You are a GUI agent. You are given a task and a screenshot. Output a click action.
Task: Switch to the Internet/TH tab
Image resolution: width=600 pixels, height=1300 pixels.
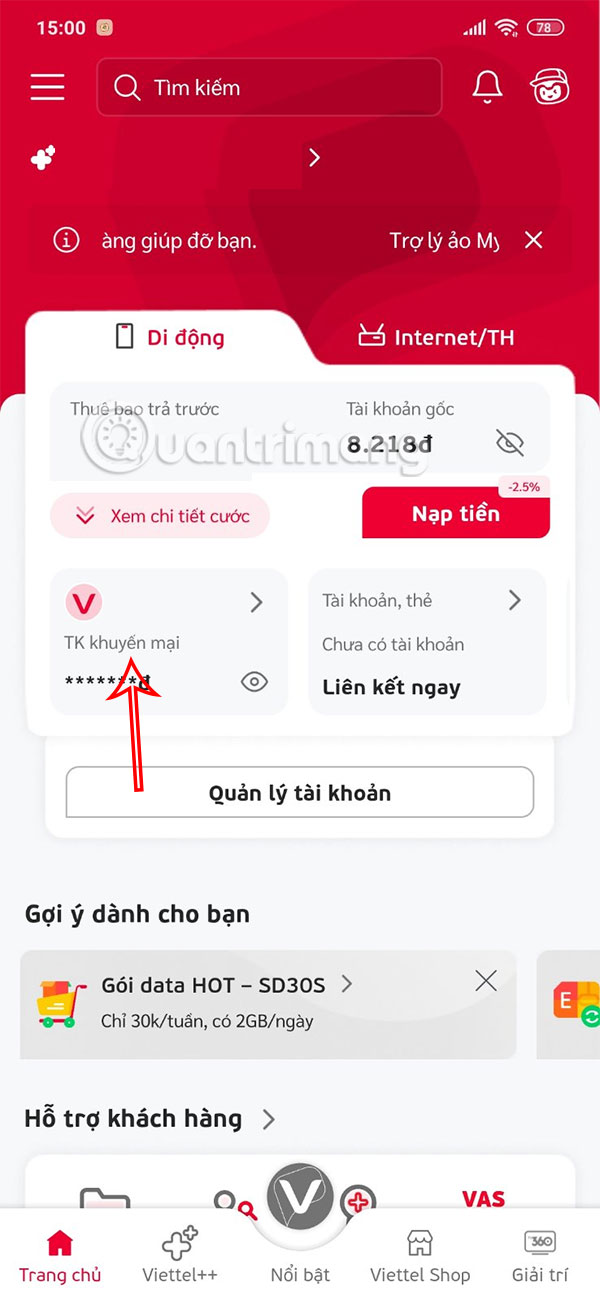point(436,337)
